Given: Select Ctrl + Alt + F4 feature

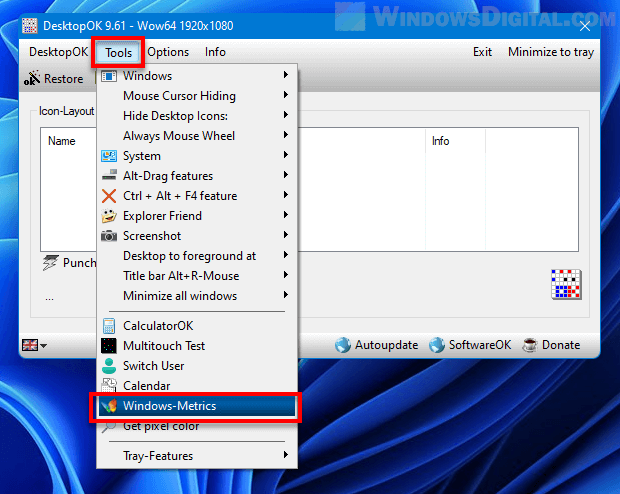Looking at the screenshot, I should [x=197, y=196].
